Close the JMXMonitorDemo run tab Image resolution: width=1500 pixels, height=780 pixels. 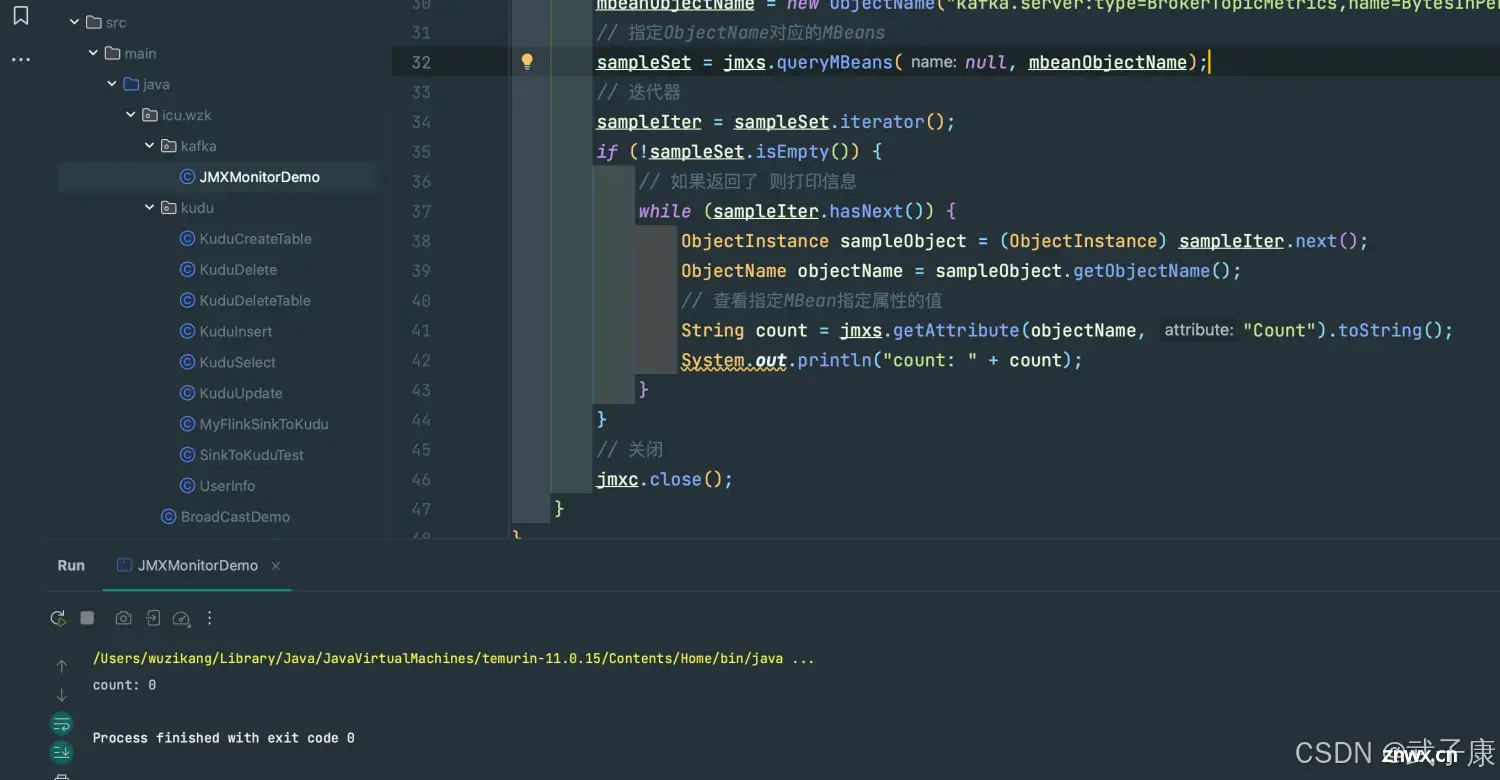point(275,566)
